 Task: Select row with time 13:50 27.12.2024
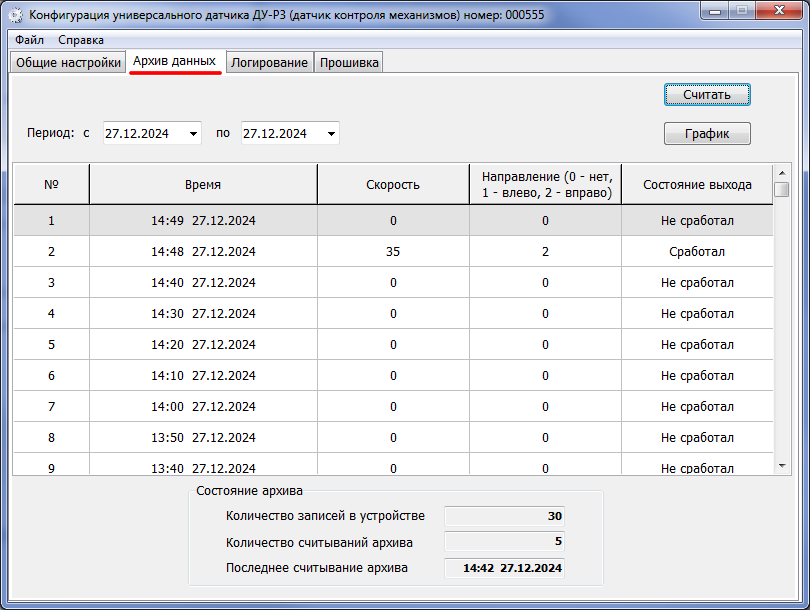(393, 437)
